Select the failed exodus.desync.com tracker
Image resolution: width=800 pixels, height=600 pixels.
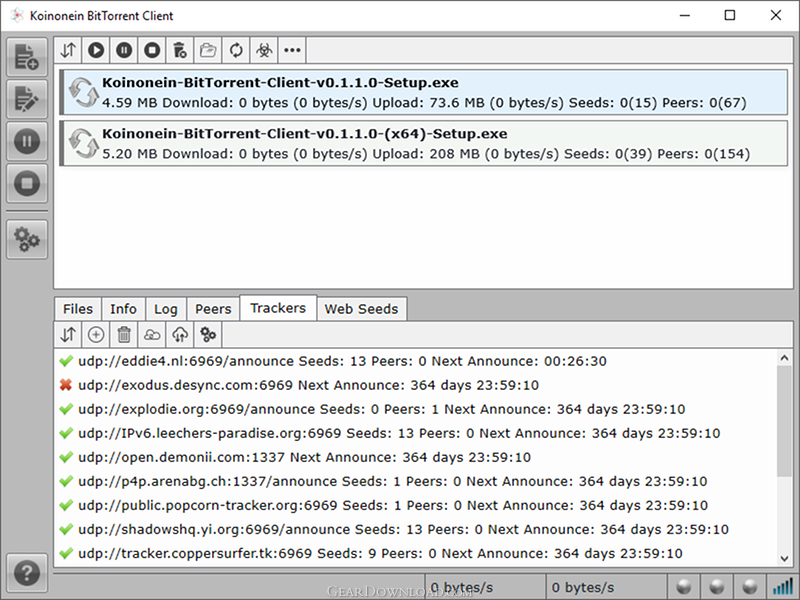click(x=416, y=385)
